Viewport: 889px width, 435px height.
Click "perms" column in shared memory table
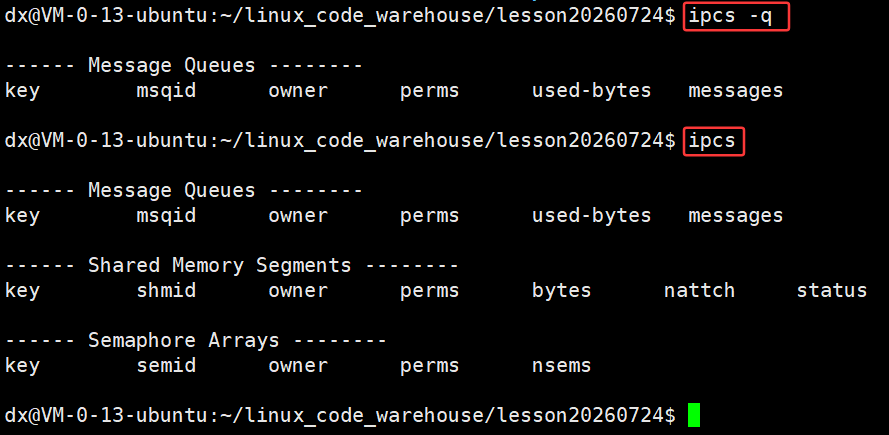tap(430, 291)
